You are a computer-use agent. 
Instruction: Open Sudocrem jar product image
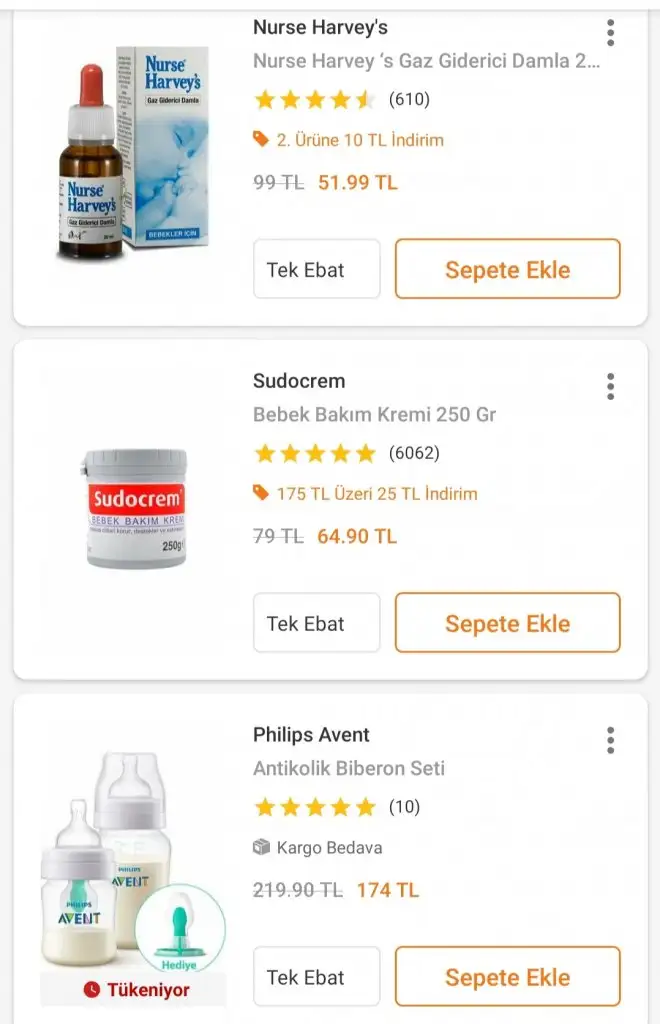[x=135, y=508]
